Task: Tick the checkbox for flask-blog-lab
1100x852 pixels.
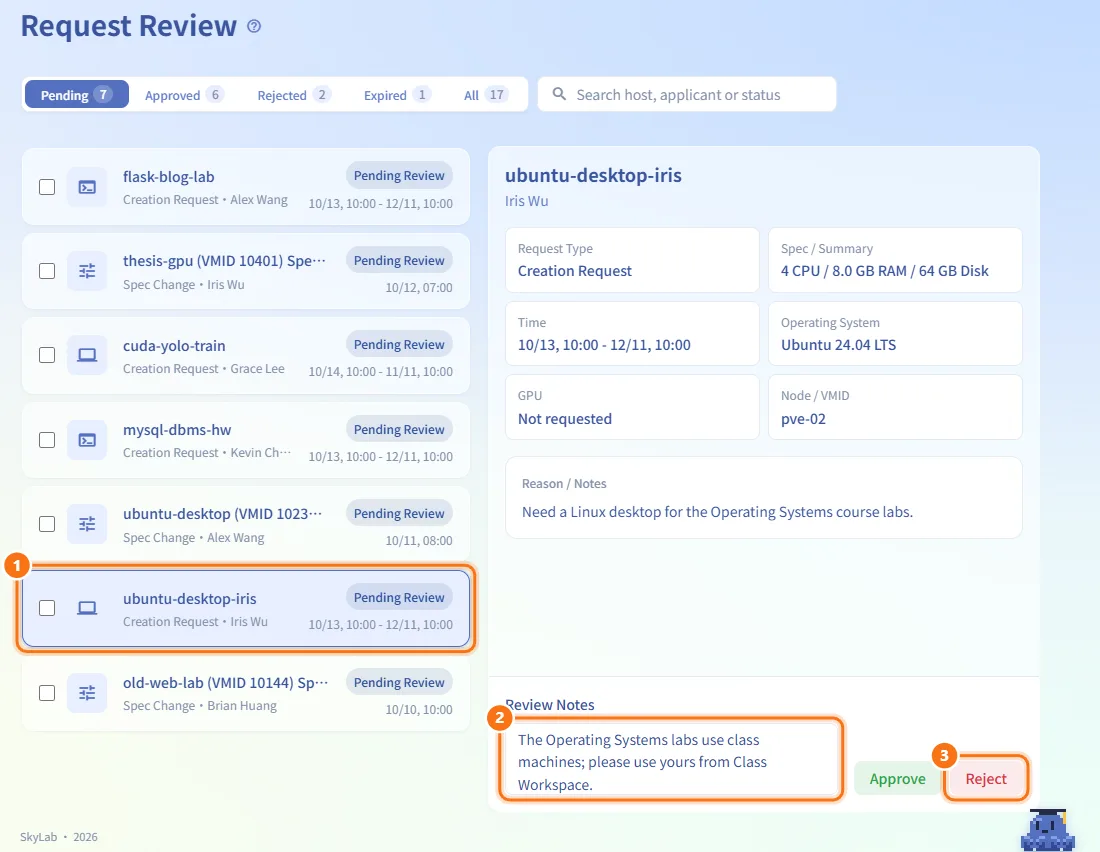Action: pos(47,187)
